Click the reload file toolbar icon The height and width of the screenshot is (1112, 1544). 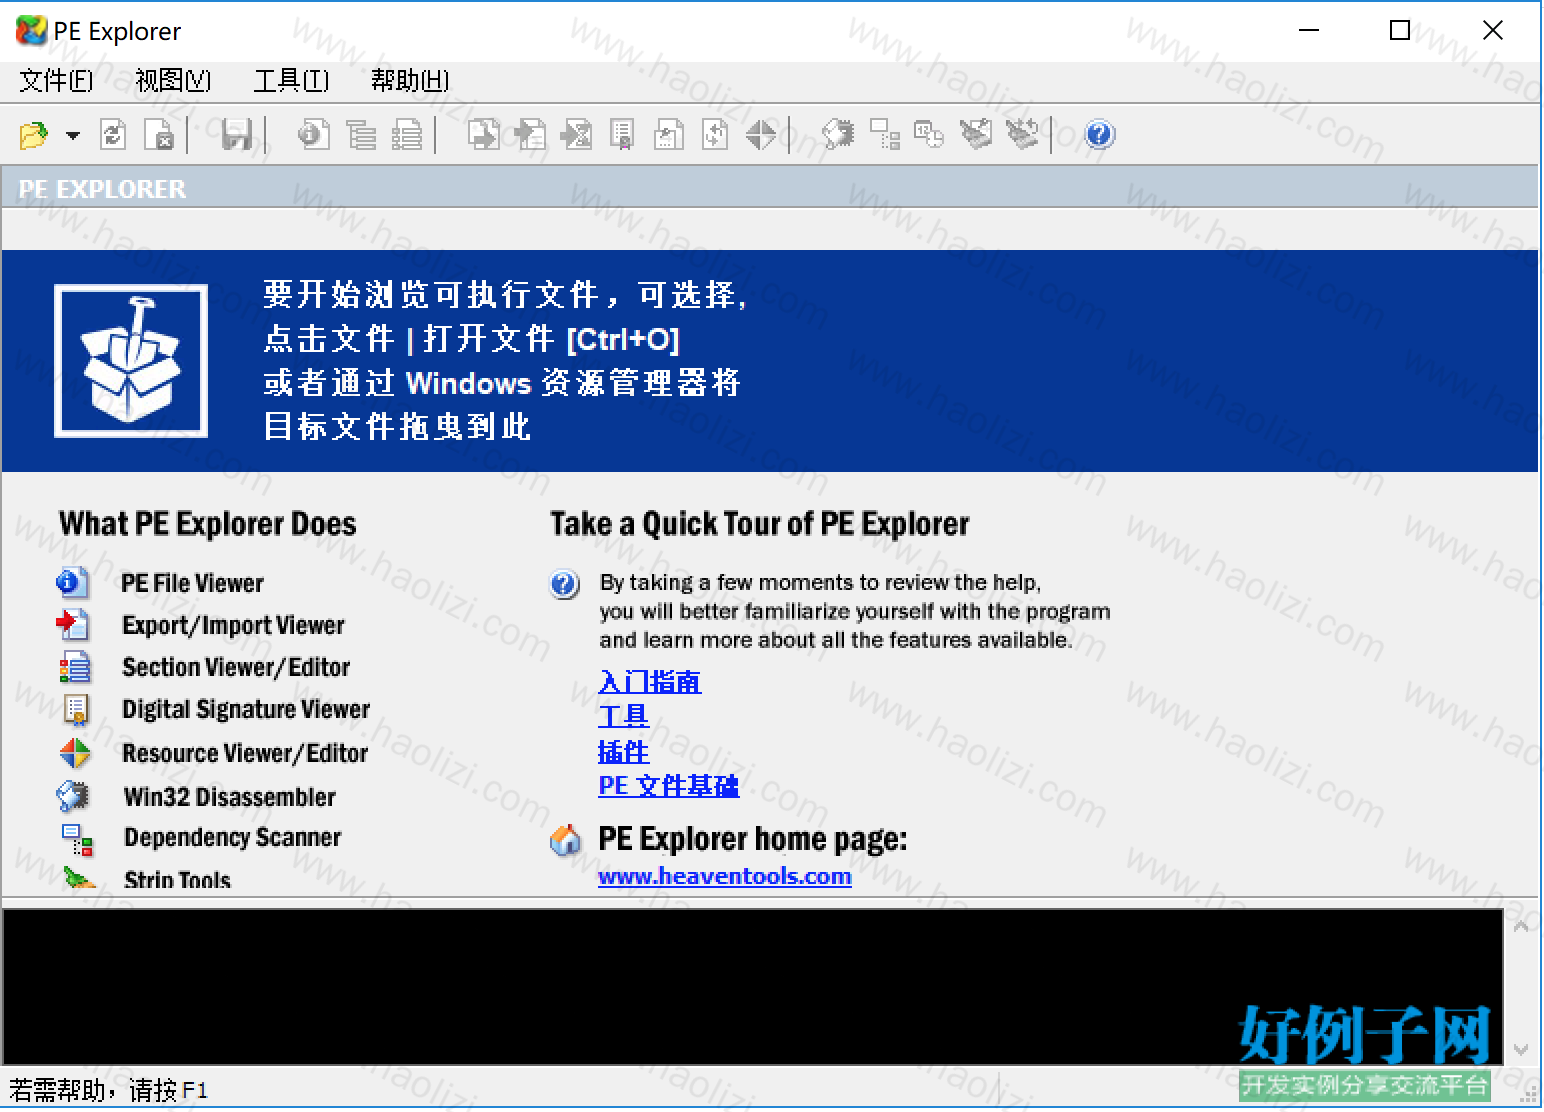coord(113,134)
